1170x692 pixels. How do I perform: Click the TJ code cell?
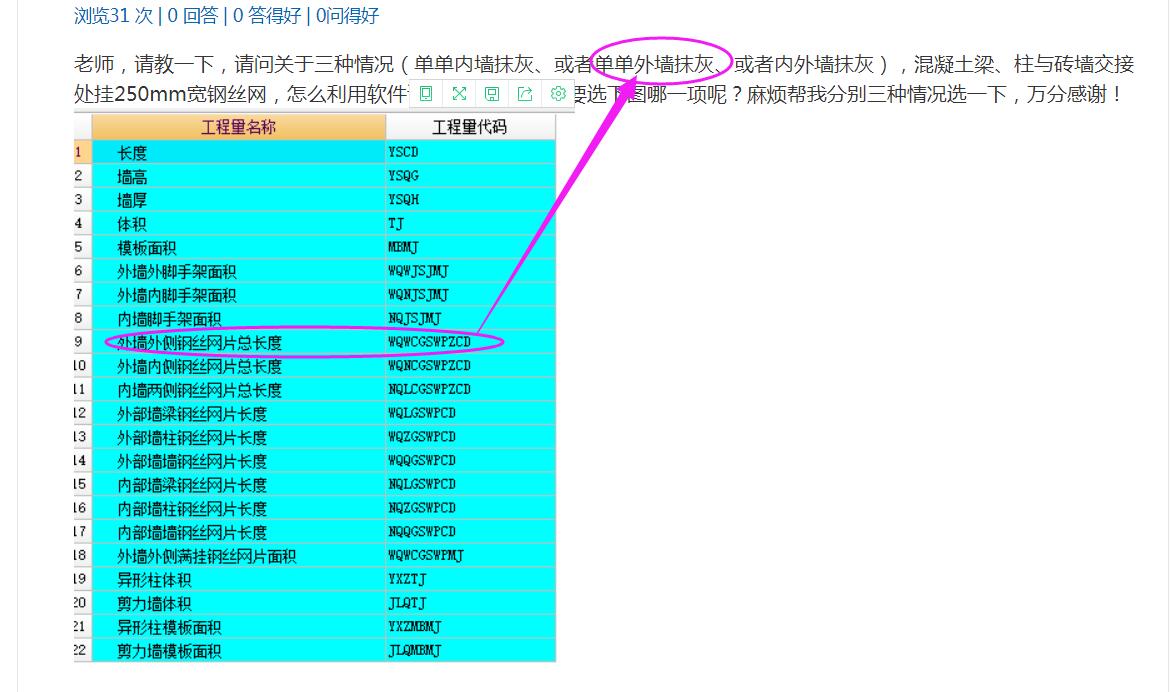pos(470,224)
